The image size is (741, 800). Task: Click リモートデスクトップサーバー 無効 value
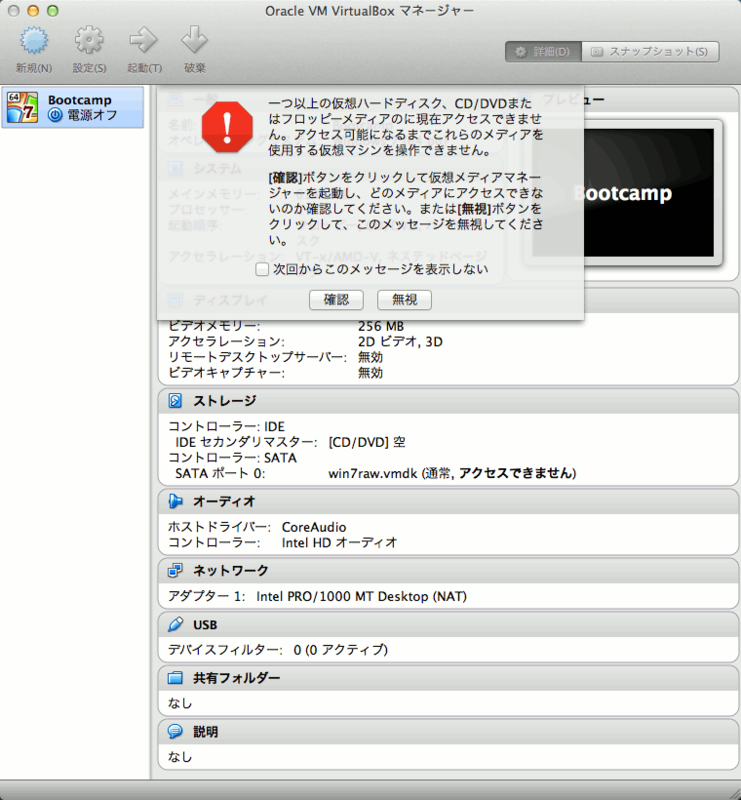tap(370, 357)
